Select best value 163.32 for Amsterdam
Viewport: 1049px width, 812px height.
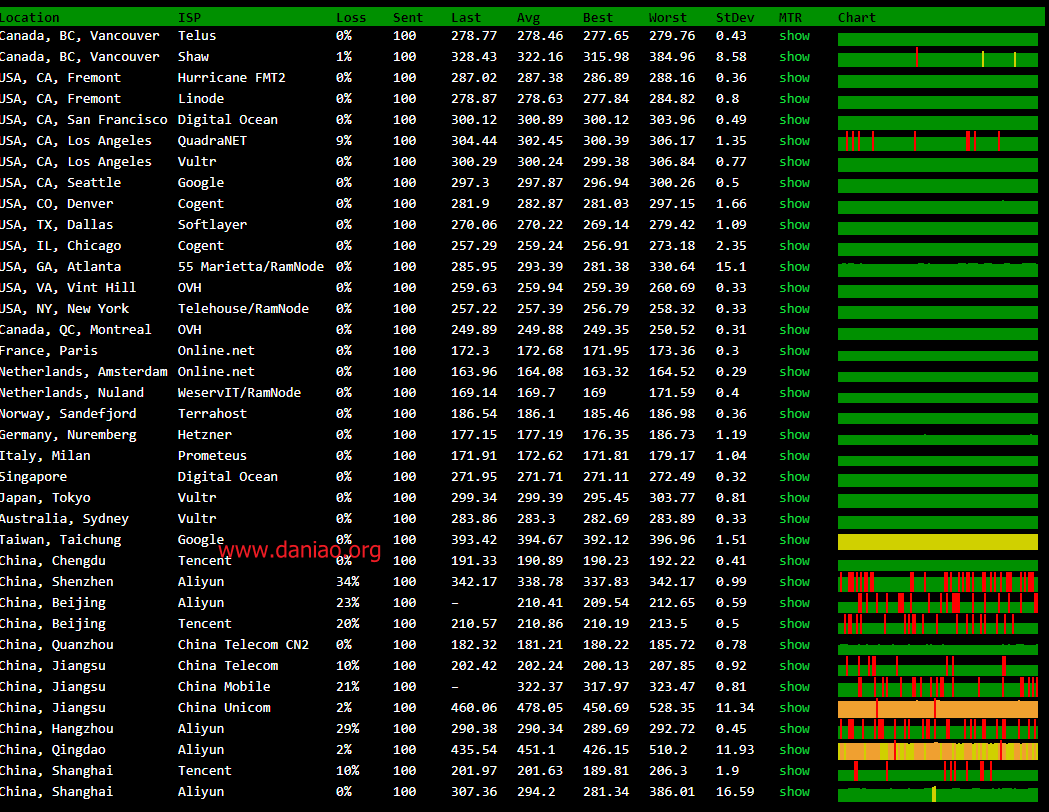tap(605, 371)
